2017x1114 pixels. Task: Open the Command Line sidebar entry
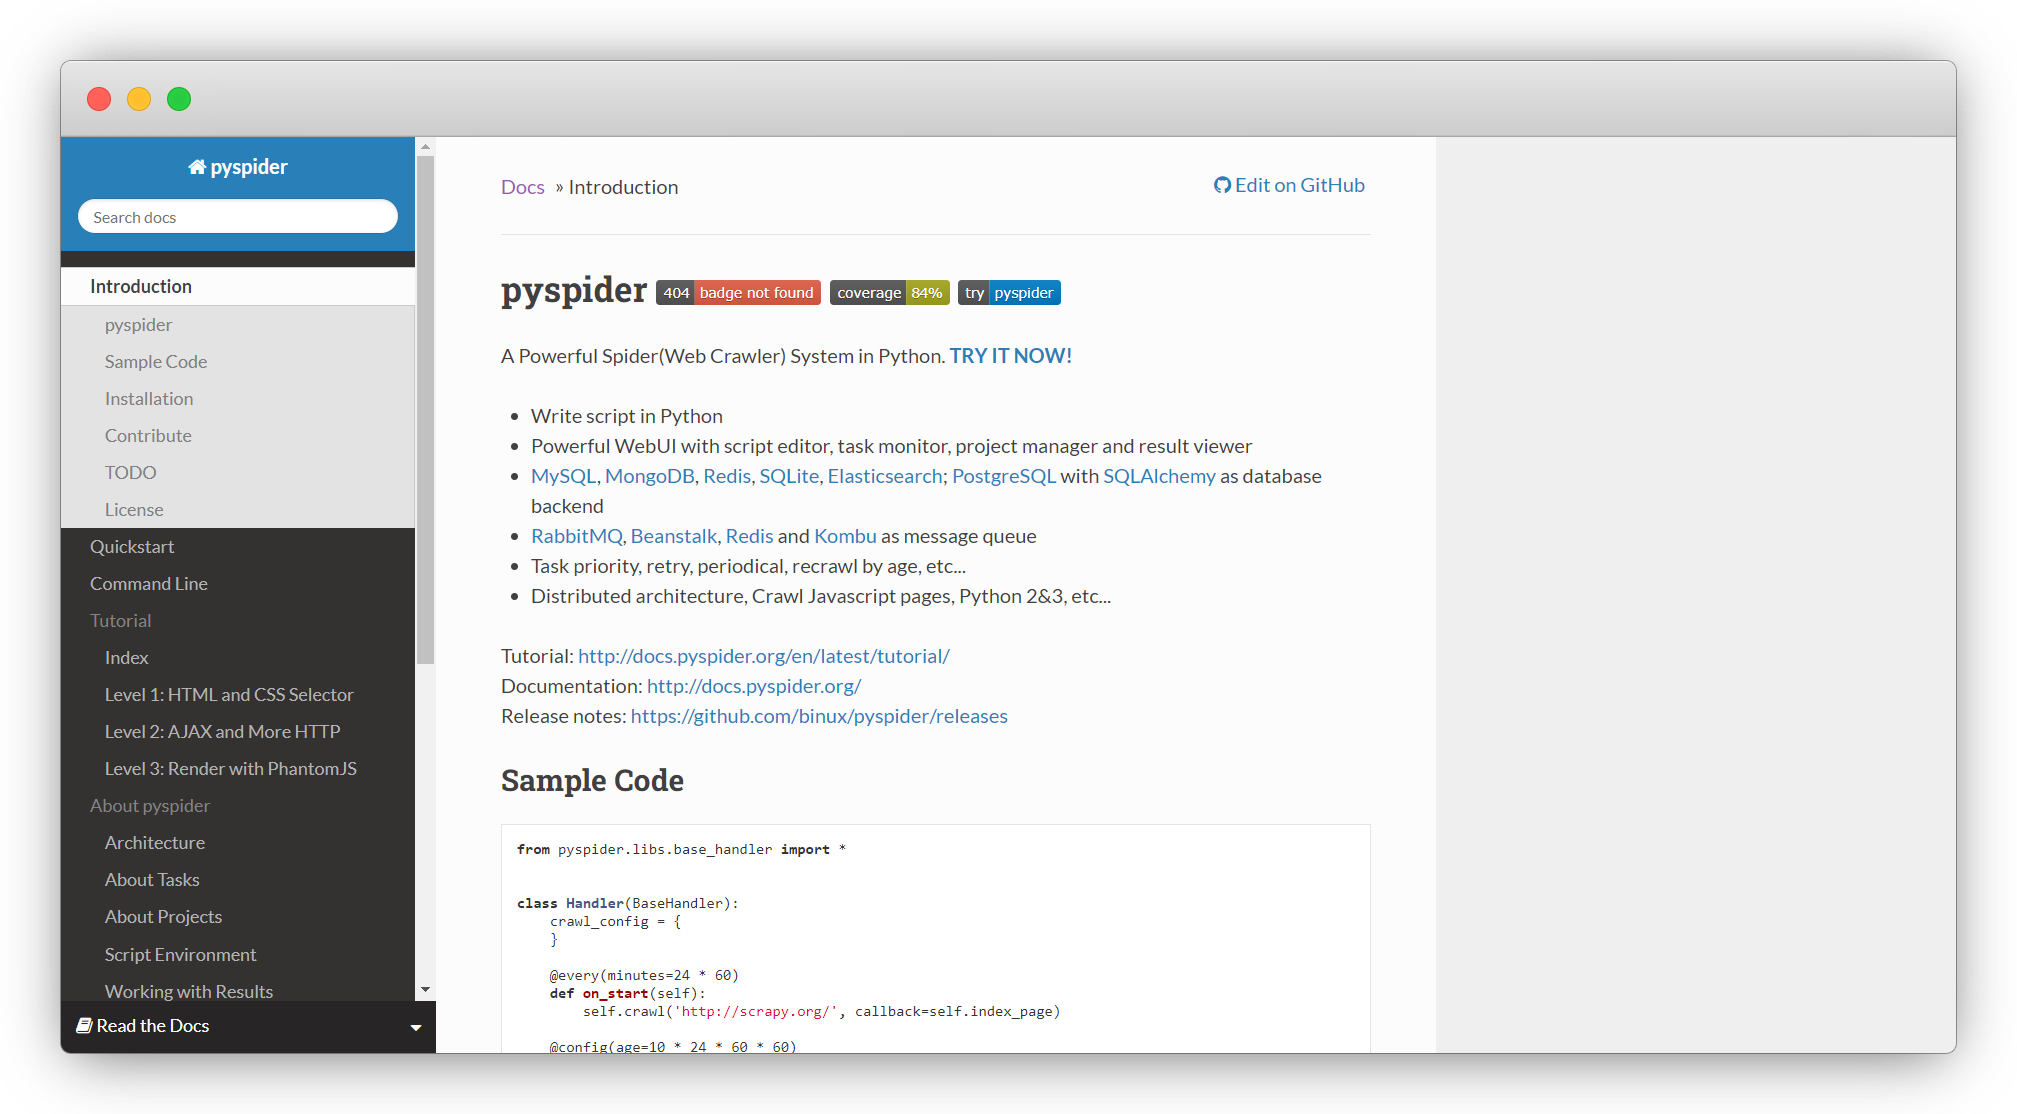click(238, 584)
